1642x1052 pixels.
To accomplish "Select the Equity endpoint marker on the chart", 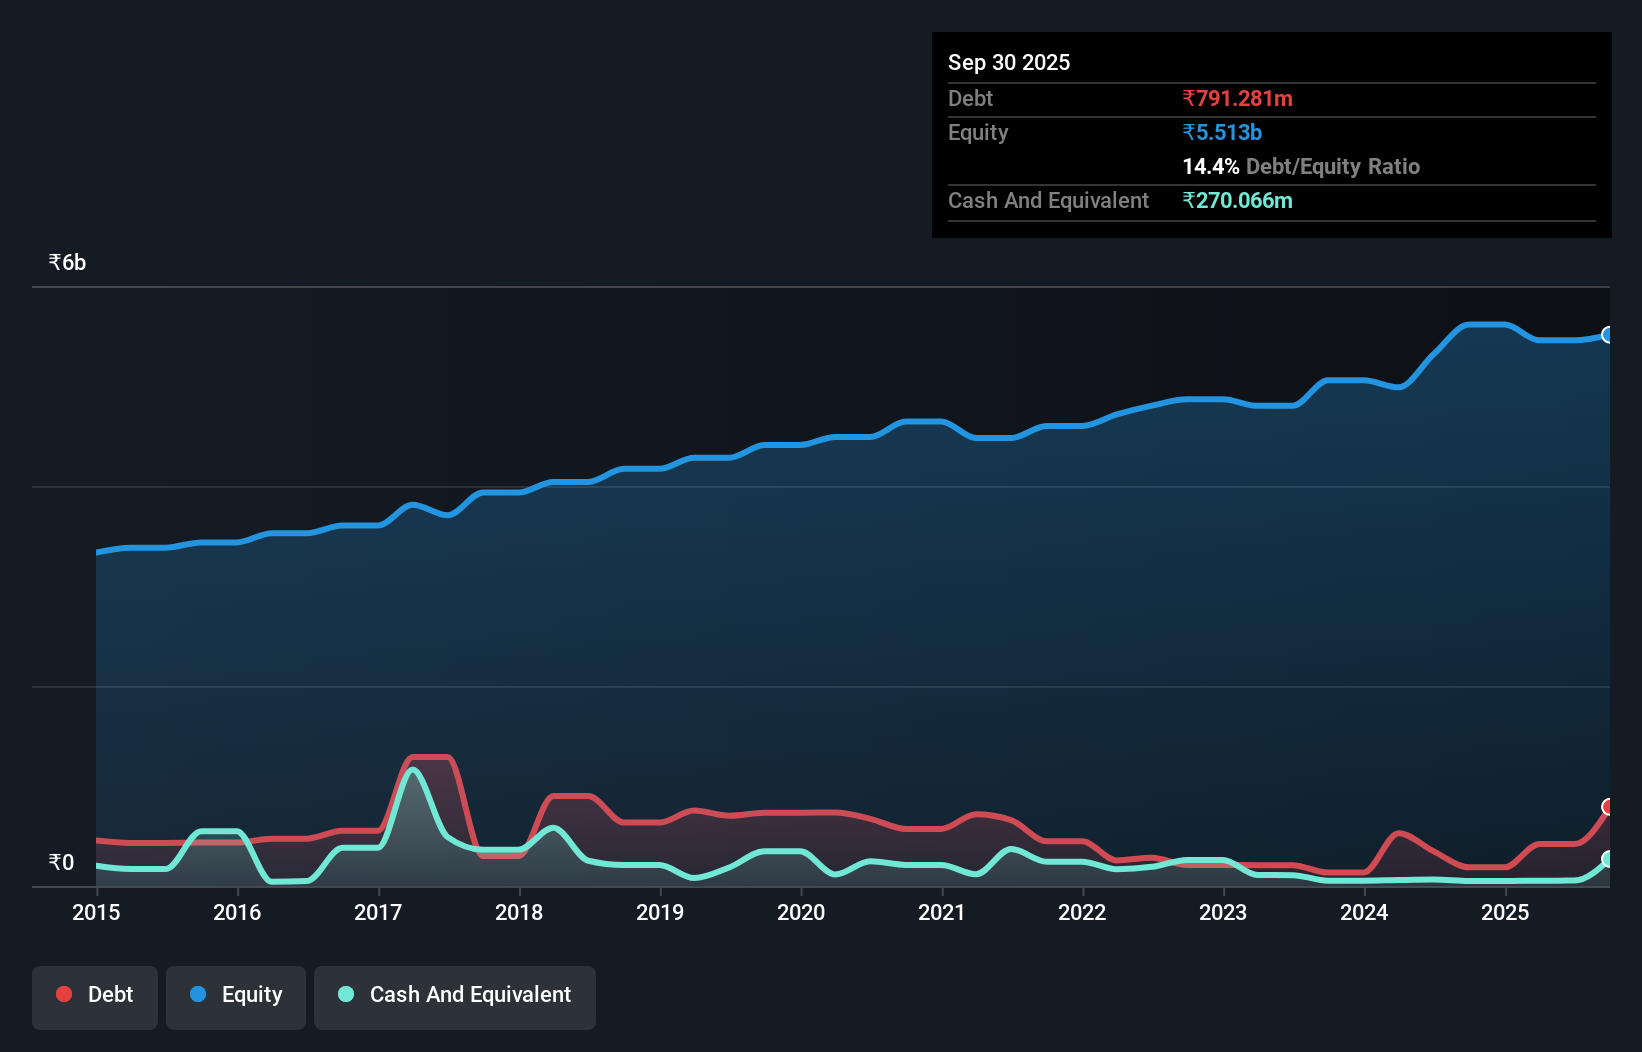I will [x=1608, y=334].
